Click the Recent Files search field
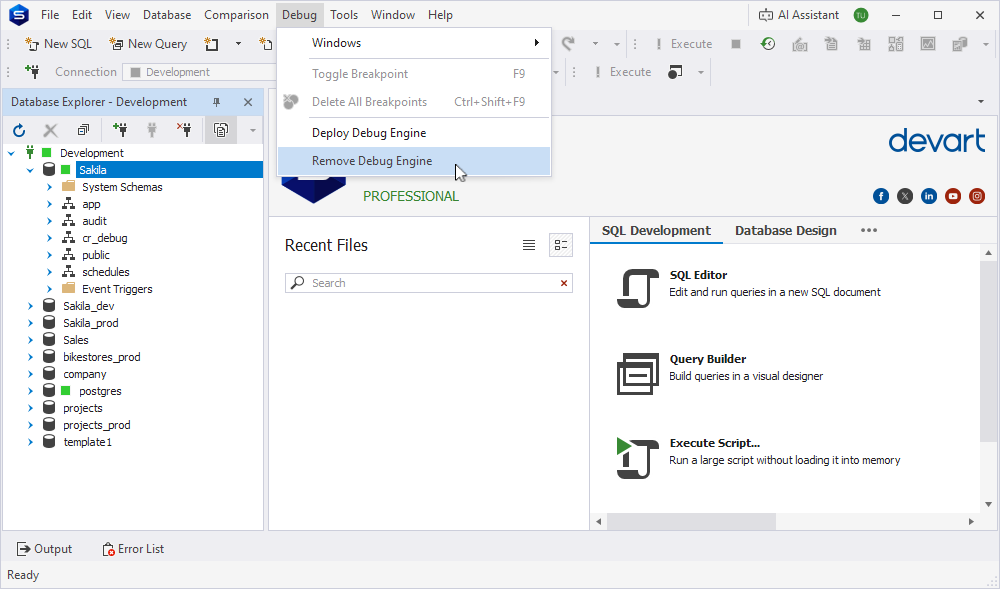This screenshot has height=589, width=1000. point(429,283)
